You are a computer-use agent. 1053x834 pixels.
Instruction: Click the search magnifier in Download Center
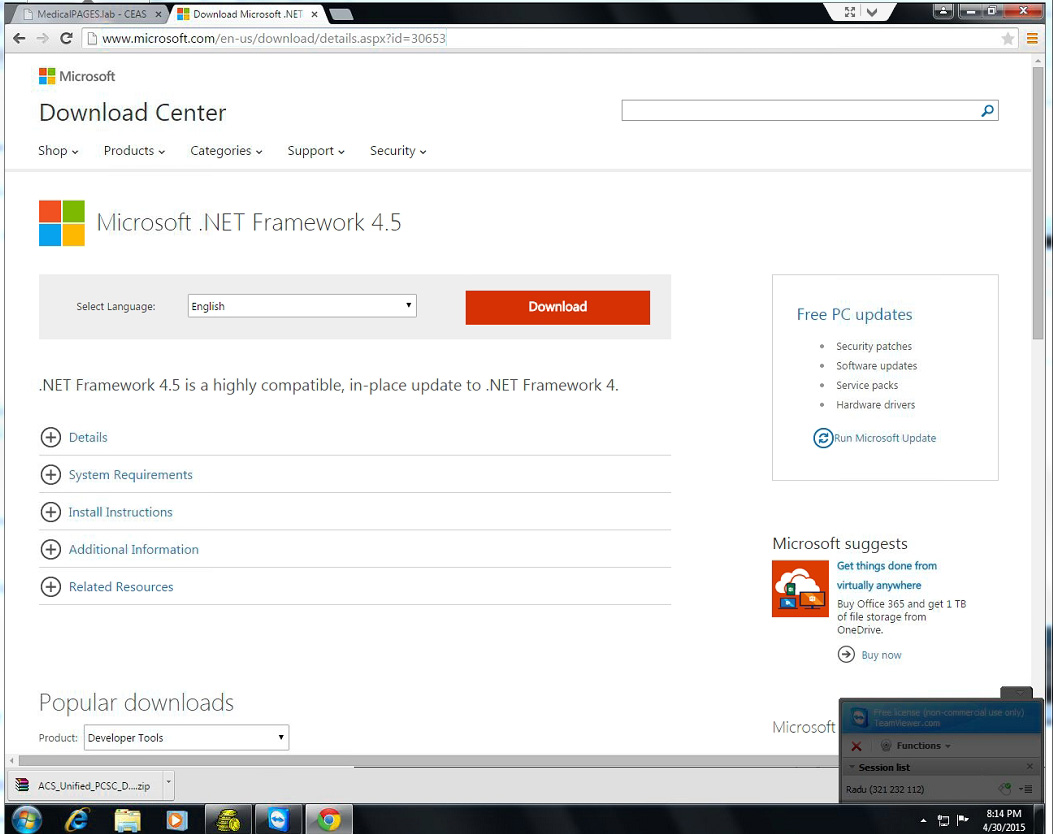[x=987, y=111]
